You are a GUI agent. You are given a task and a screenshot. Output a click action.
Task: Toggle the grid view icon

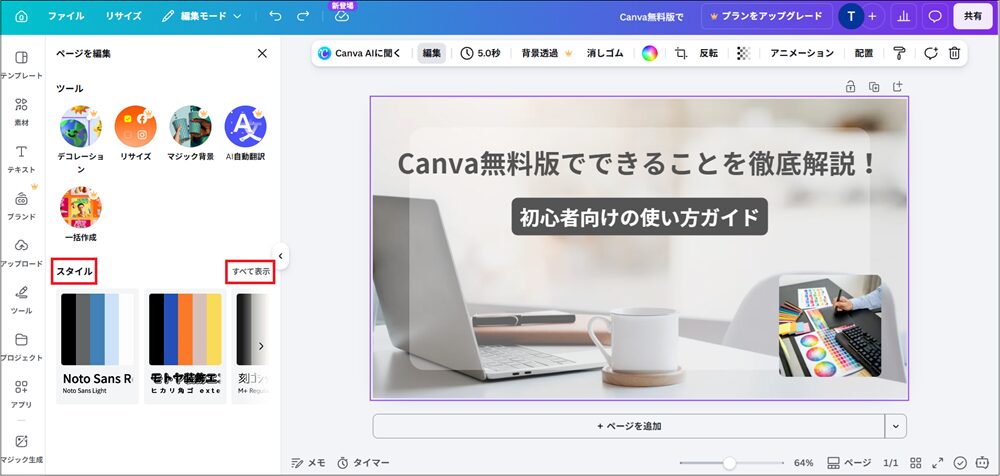[915, 463]
